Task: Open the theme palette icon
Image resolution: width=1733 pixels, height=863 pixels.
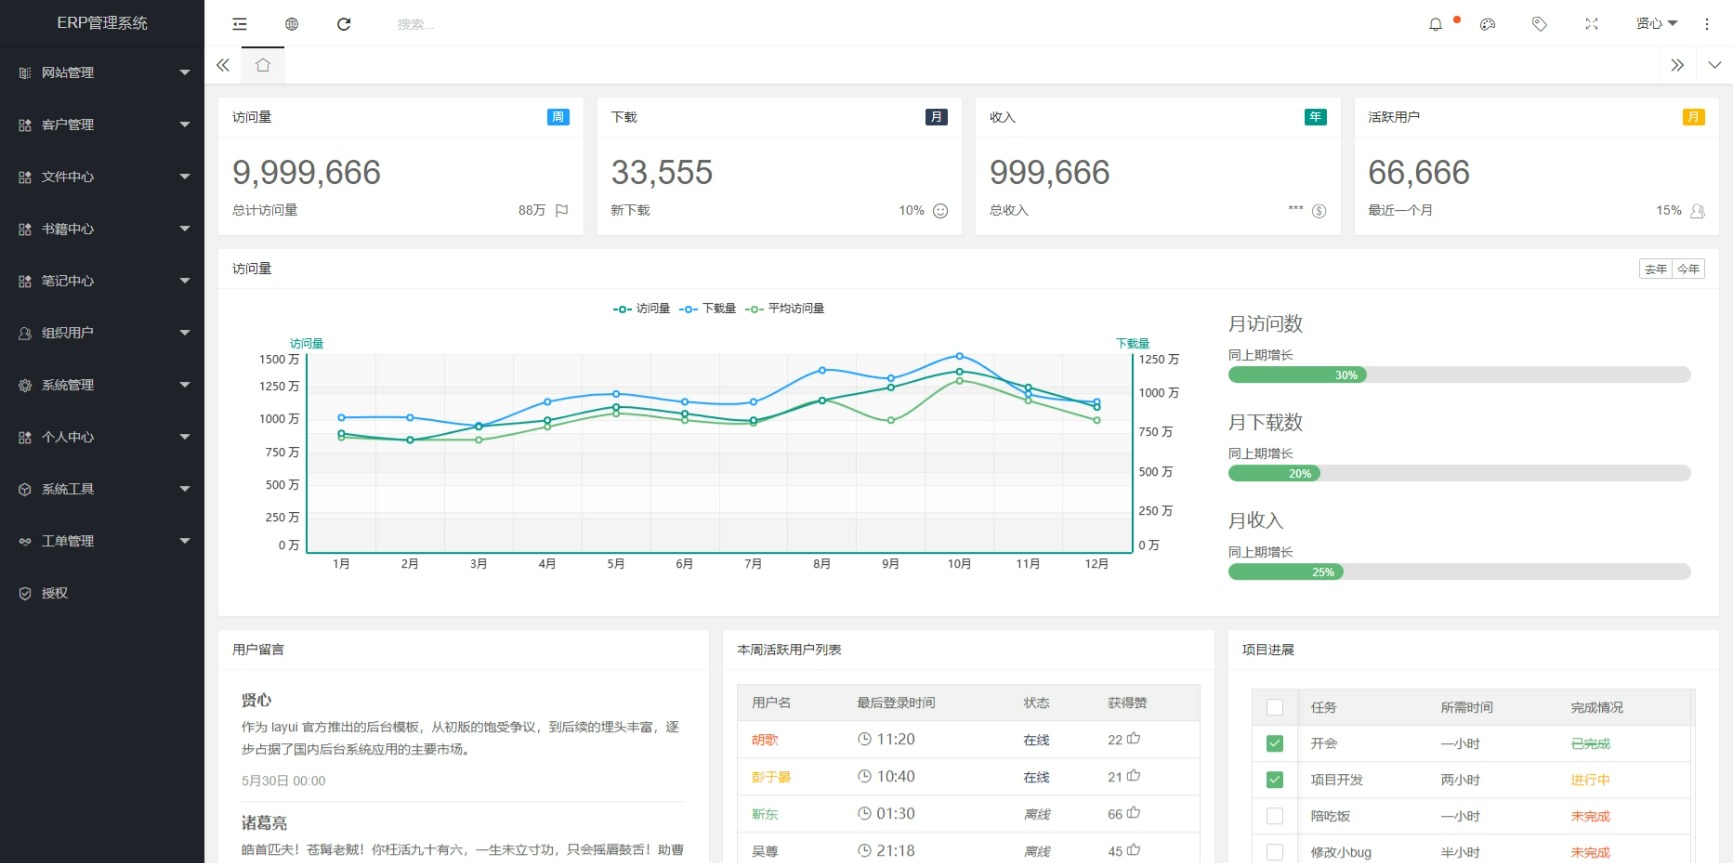Action: (x=1487, y=24)
